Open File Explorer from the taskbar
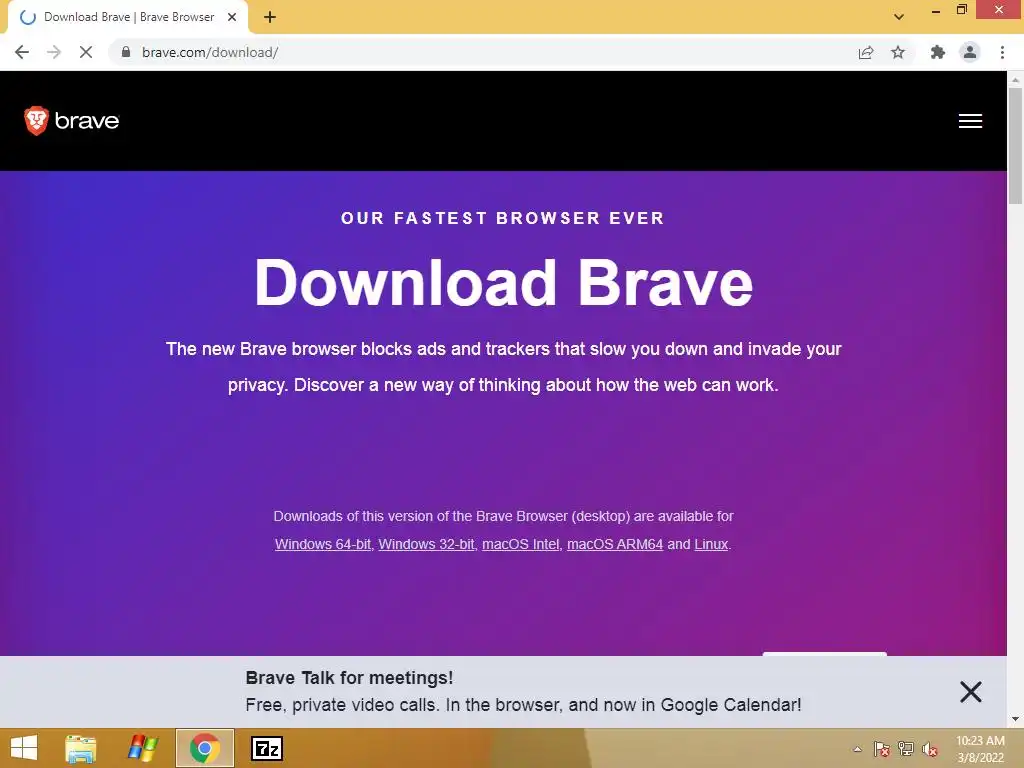Screen dimensions: 1024x768 tap(80, 748)
